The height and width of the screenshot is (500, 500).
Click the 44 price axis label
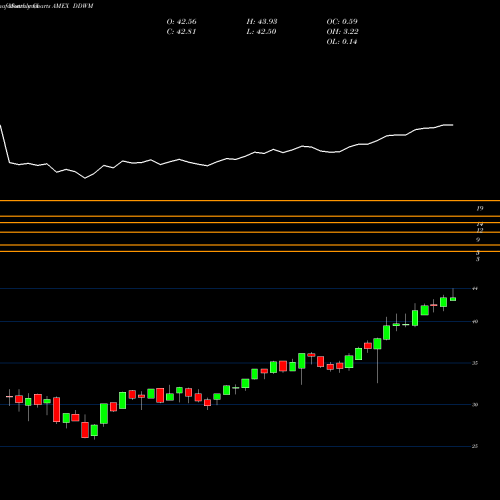pos(475,288)
